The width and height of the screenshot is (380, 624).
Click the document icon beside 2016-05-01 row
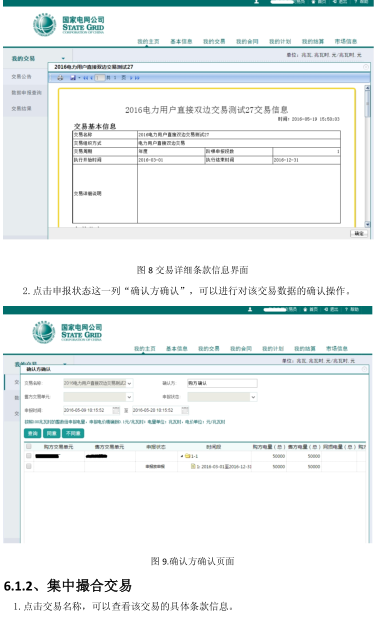coord(193,466)
